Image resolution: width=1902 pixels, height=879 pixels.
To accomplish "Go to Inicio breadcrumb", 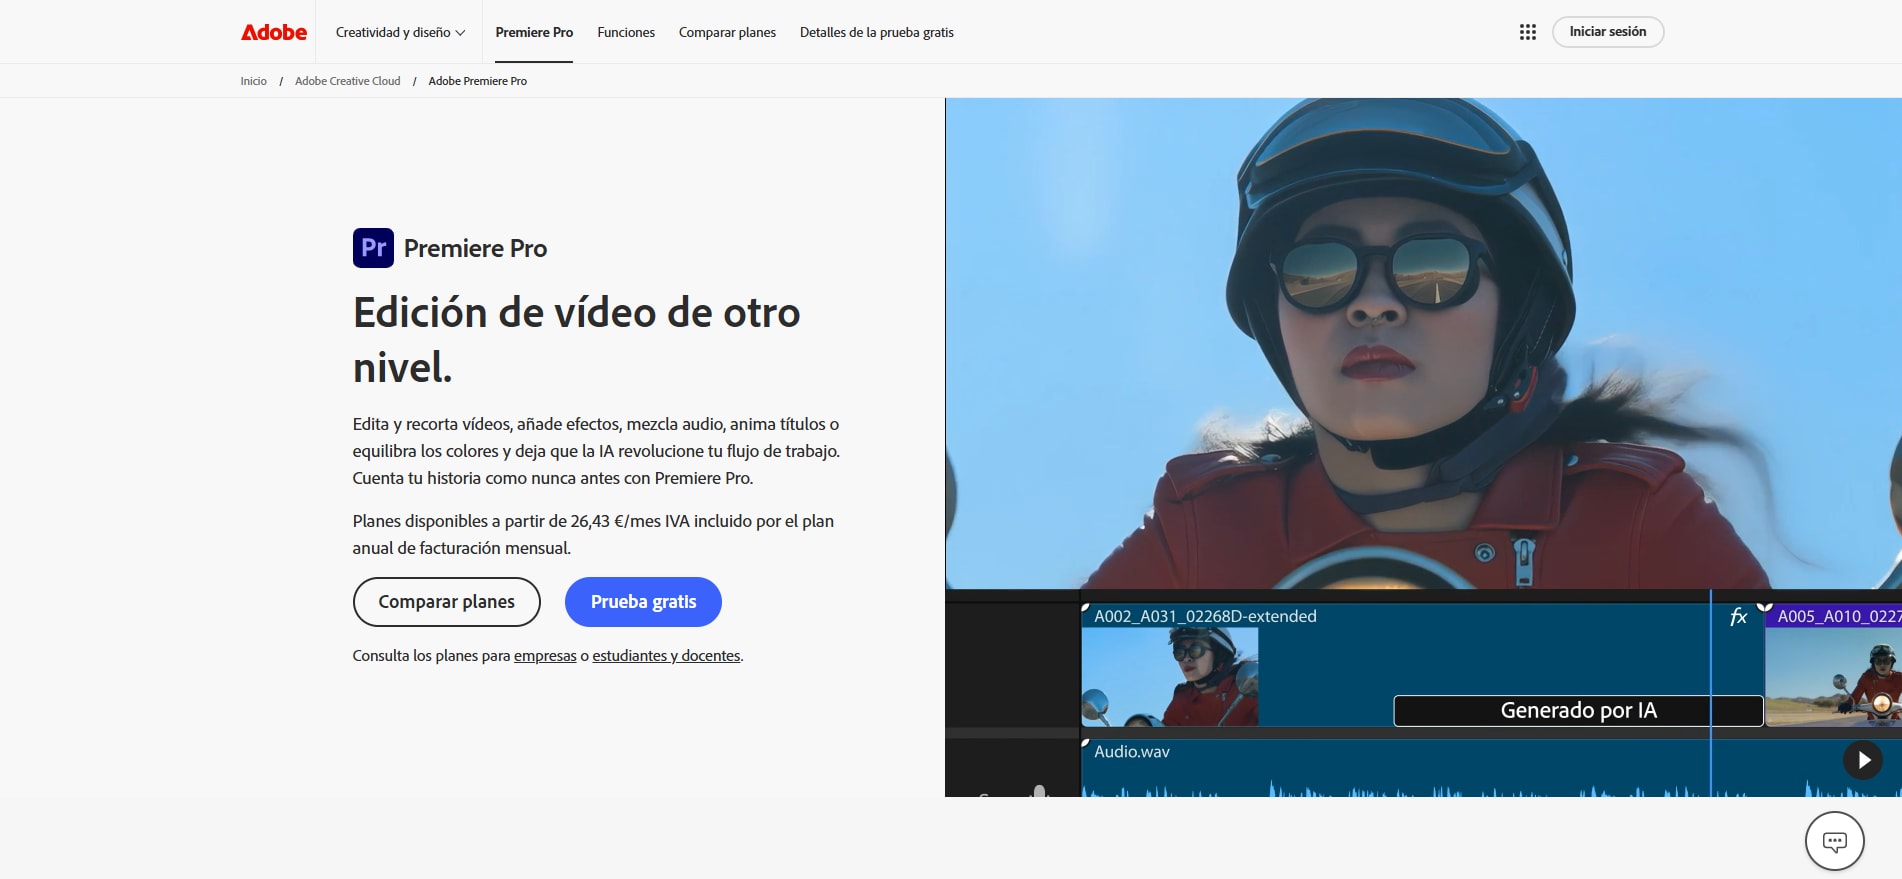I will pos(254,81).
